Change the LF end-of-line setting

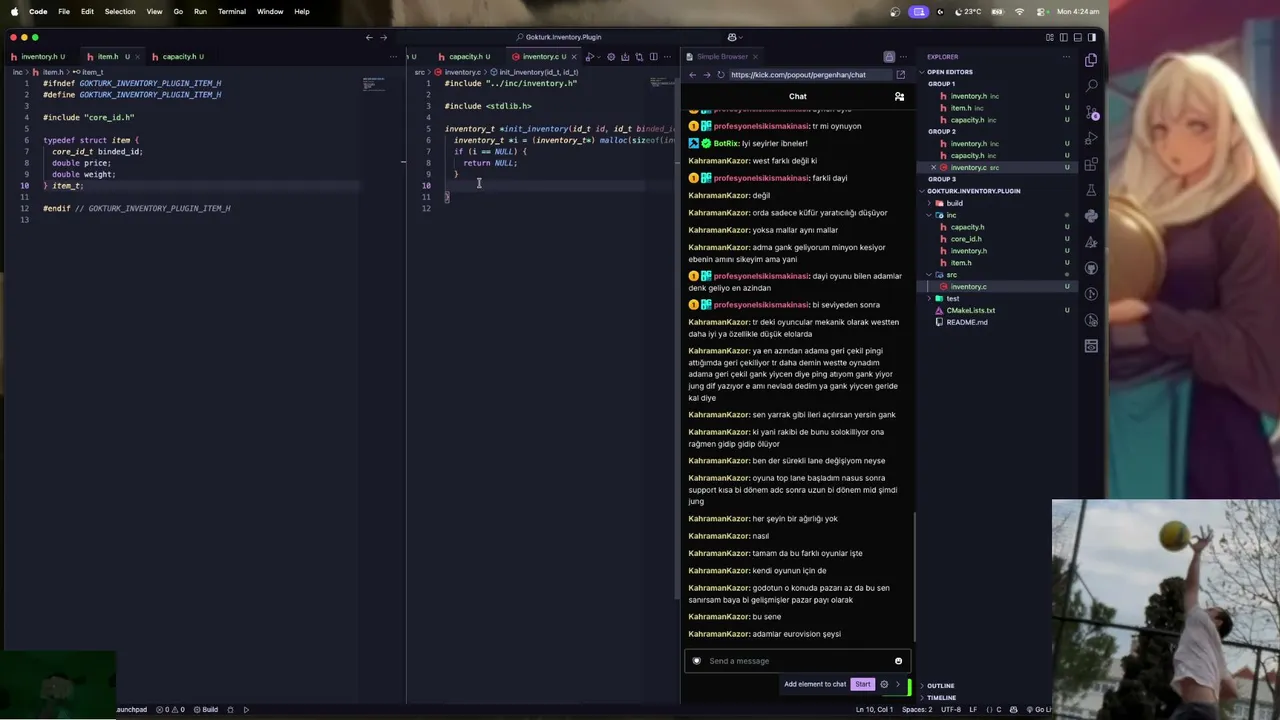tap(973, 709)
